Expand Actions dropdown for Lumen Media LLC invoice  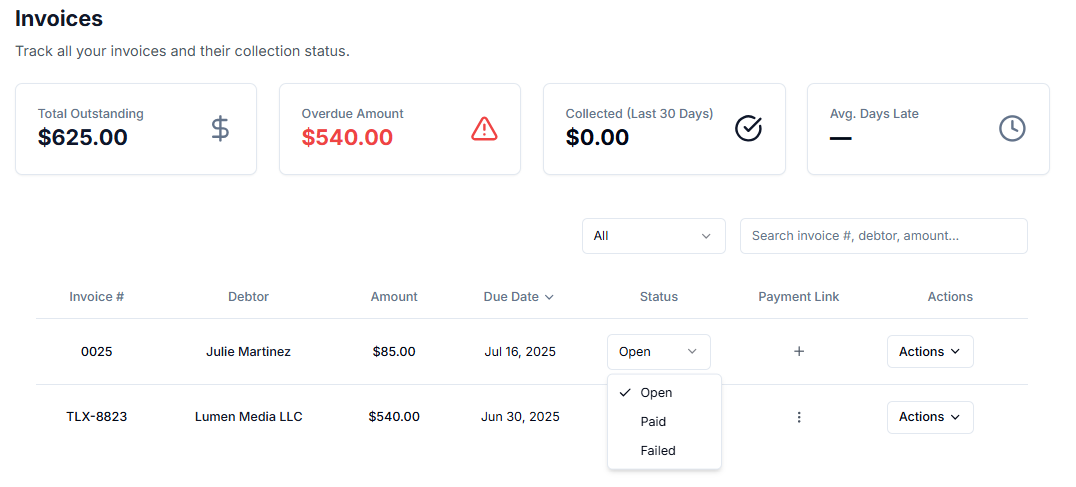pyautogui.click(x=929, y=417)
